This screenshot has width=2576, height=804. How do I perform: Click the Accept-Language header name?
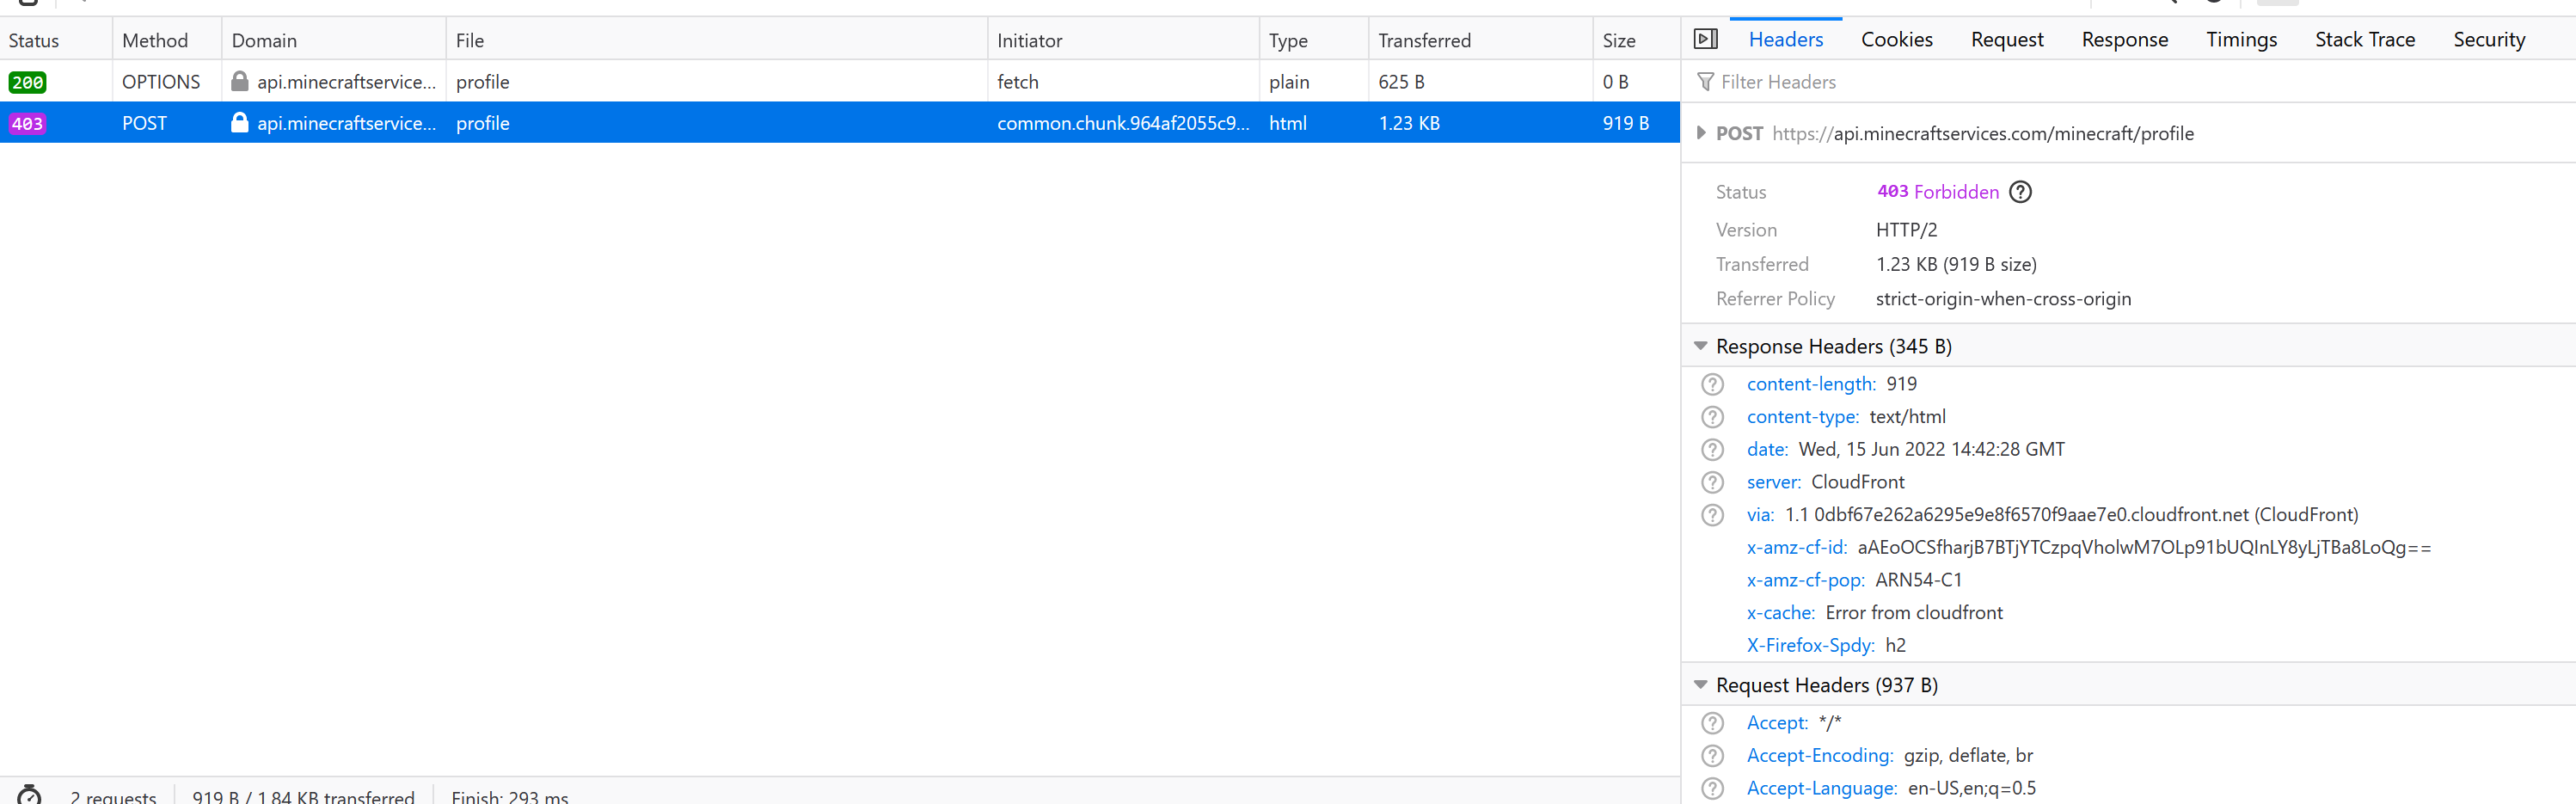[1822, 788]
